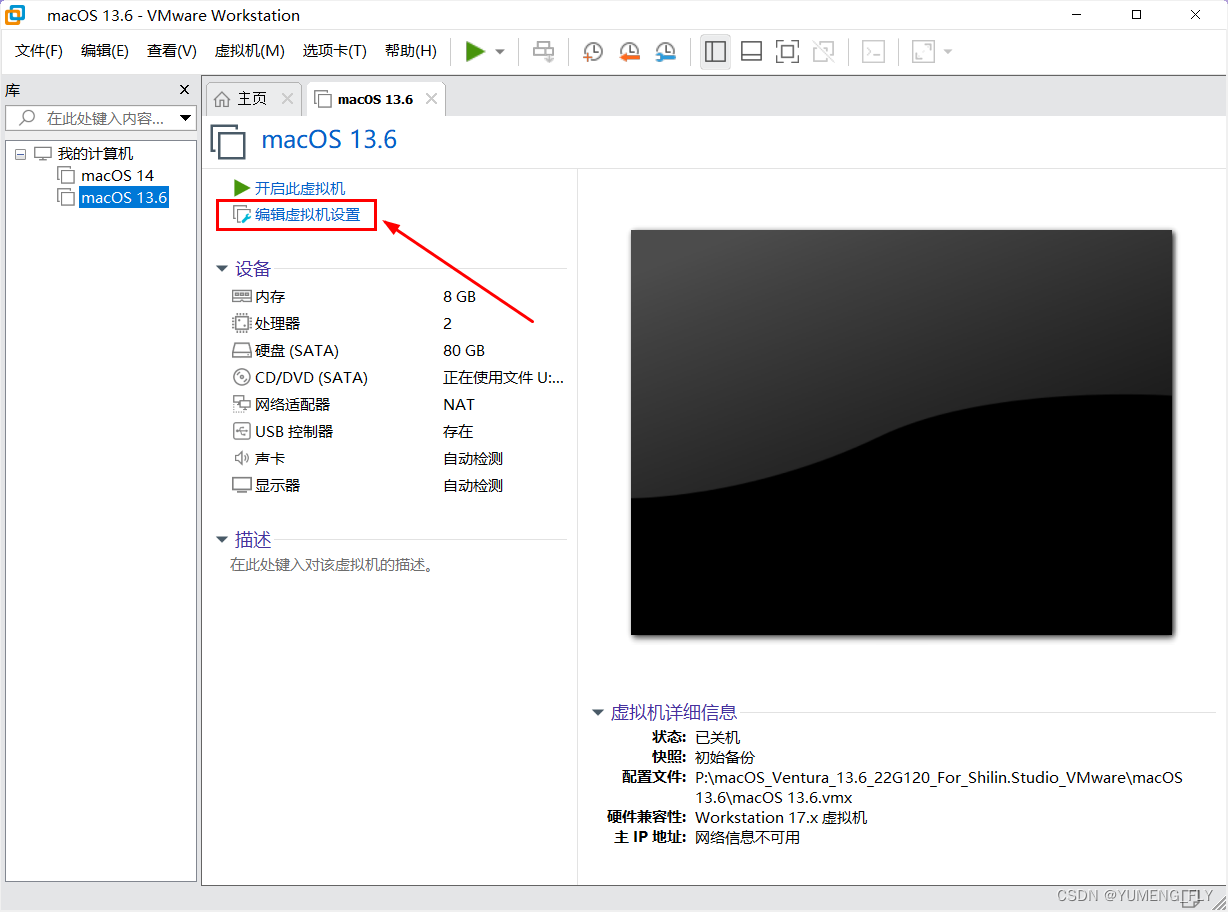The width and height of the screenshot is (1228, 912).
Task: Select macOS 13.6 in the library
Action: coord(124,197)
